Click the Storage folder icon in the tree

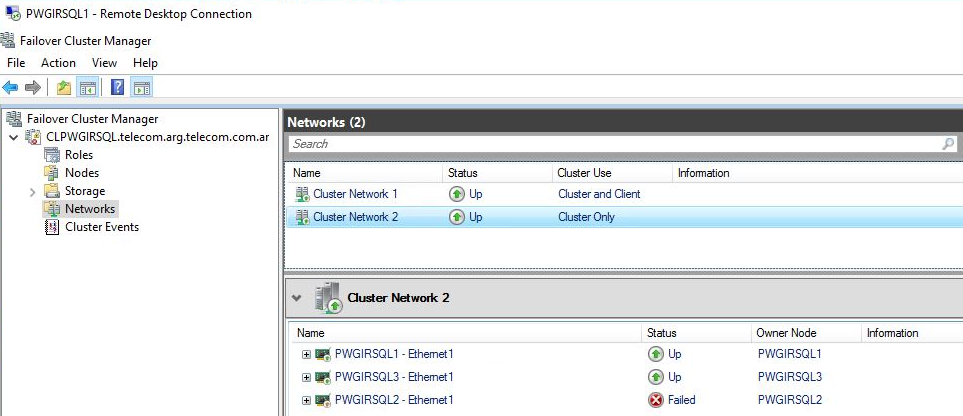click(x=52, y=191)
